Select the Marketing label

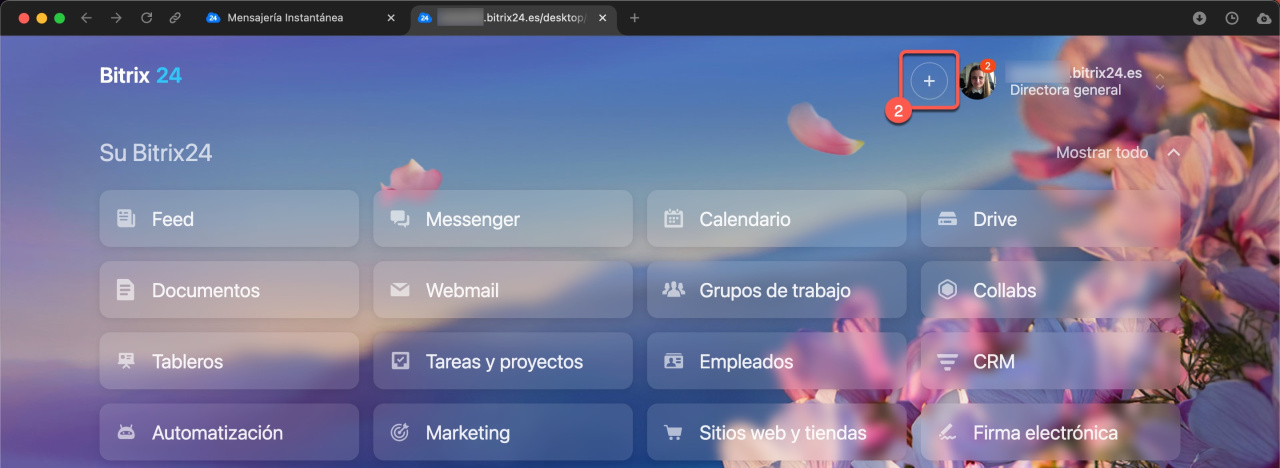[x=468, y=433]
